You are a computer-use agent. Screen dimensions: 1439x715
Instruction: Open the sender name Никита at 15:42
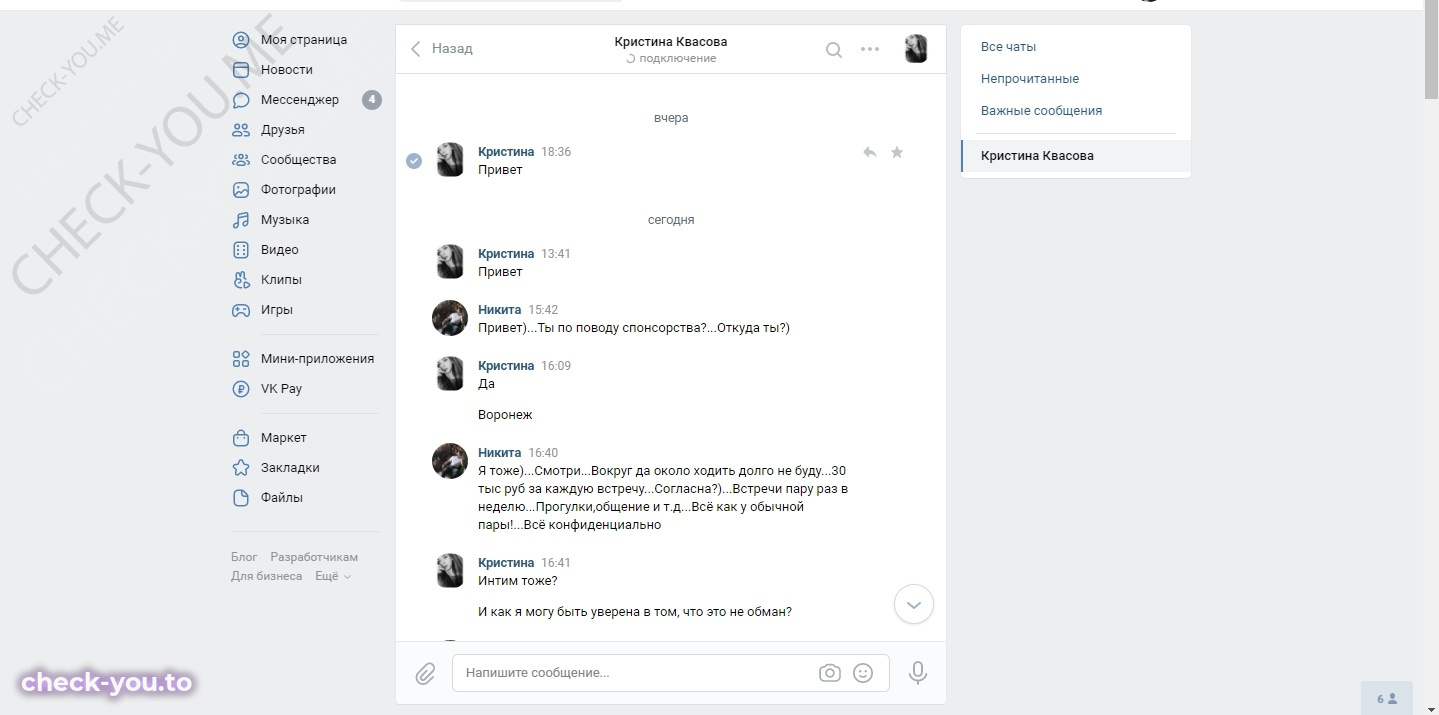(500, 310)
